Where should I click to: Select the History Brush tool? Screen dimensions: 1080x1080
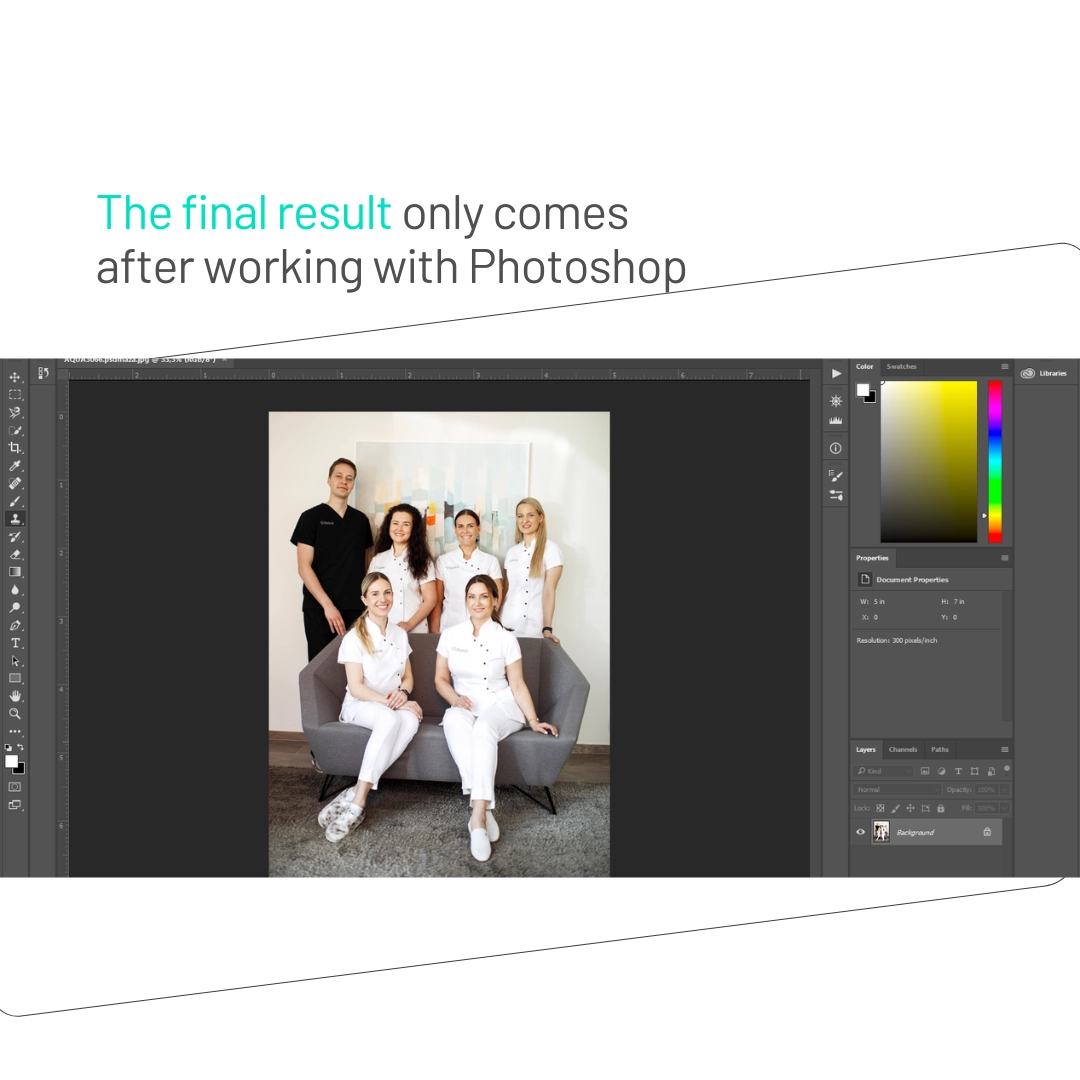point(14,537)
